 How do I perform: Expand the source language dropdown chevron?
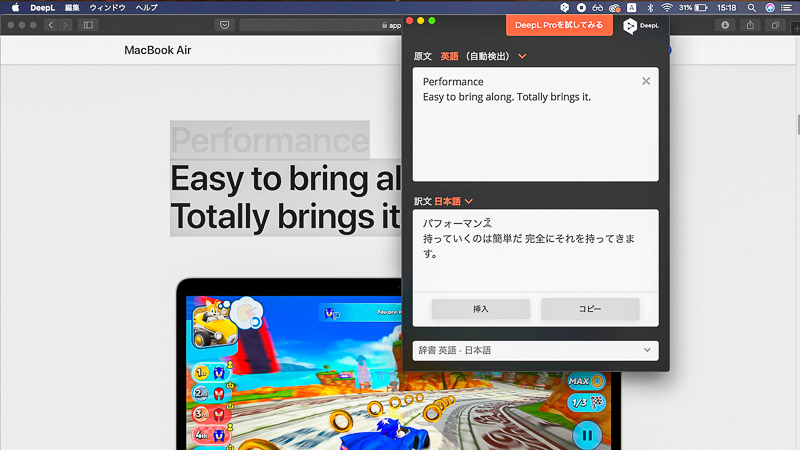pos(522,56)
